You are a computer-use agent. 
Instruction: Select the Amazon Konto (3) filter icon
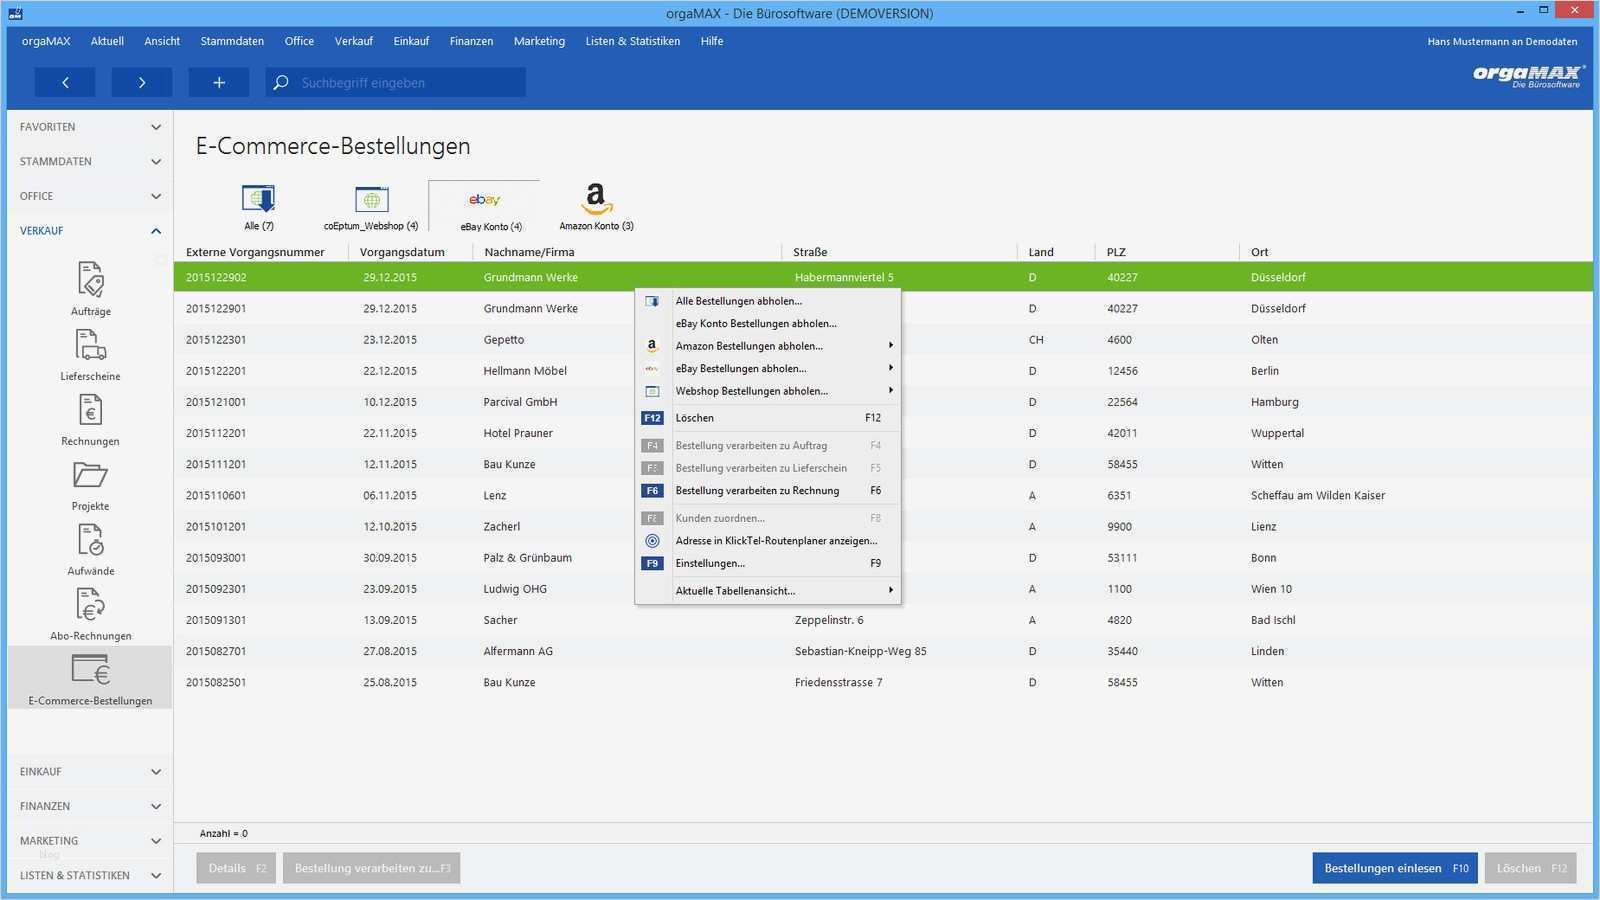(596, 198)
